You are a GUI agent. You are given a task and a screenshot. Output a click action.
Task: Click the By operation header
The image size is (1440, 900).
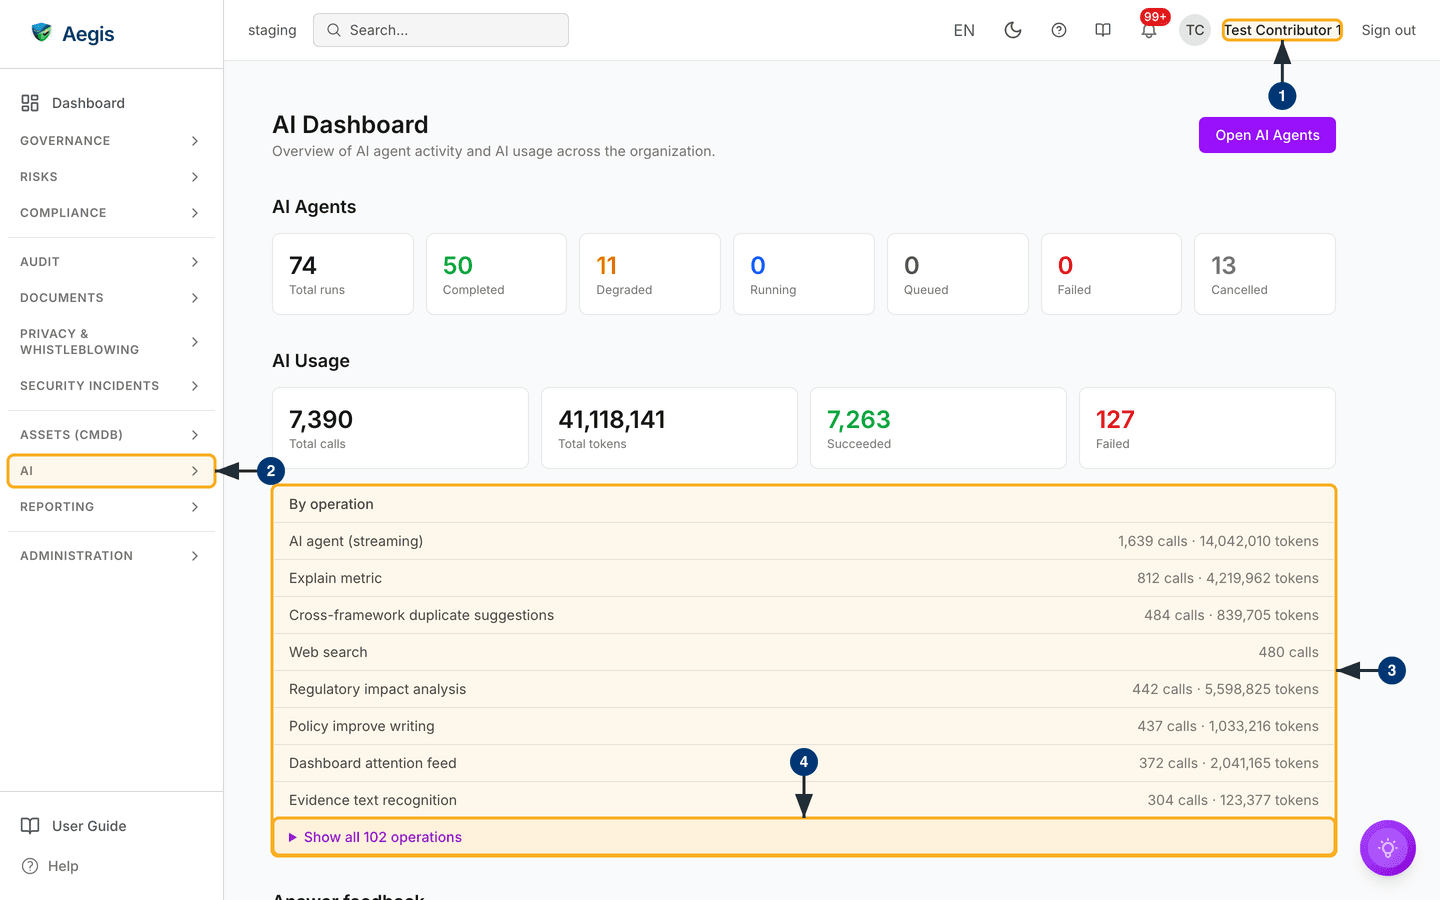pyautogui.click(x=804, y=504)
